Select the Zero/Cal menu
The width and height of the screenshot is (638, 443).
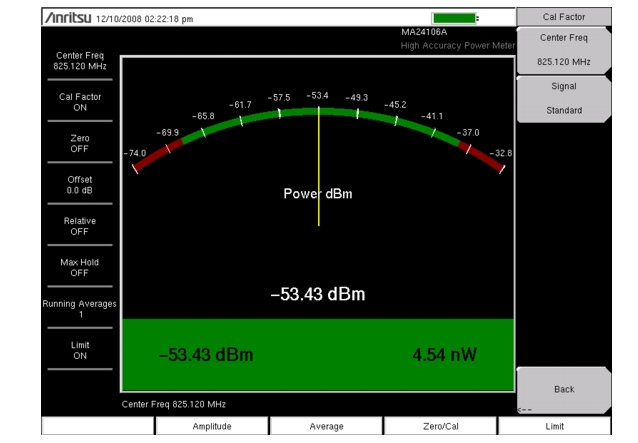pyautogui.click(x=441, y=426)
